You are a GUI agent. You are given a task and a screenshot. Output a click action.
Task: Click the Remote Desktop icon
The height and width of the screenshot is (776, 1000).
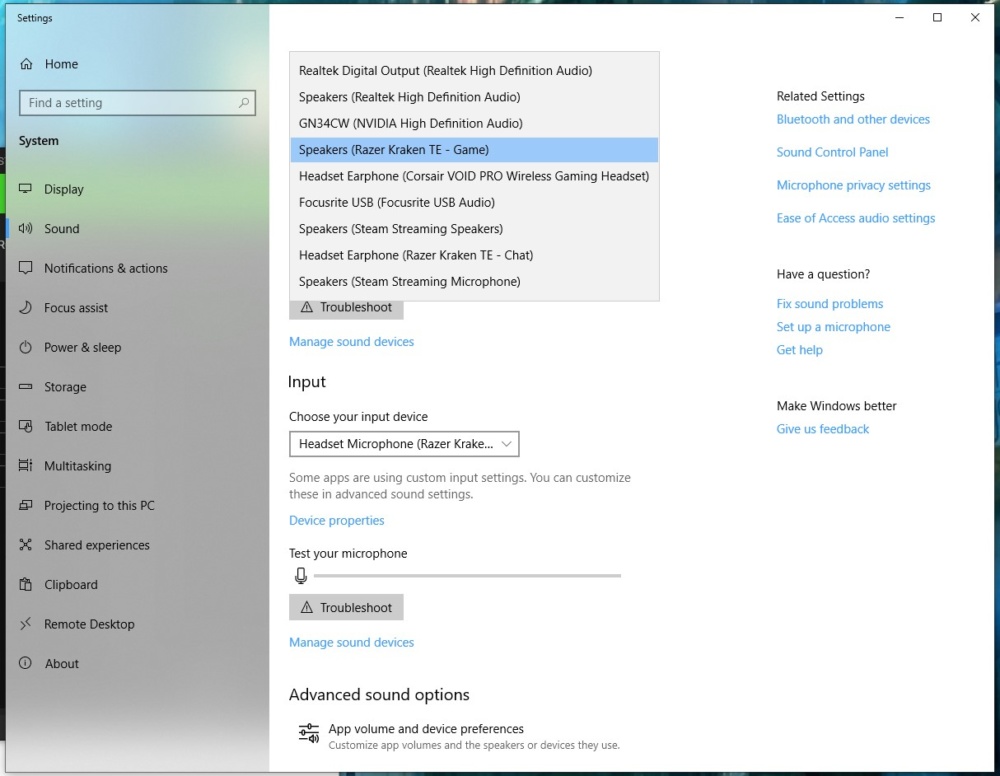point(26,624)
